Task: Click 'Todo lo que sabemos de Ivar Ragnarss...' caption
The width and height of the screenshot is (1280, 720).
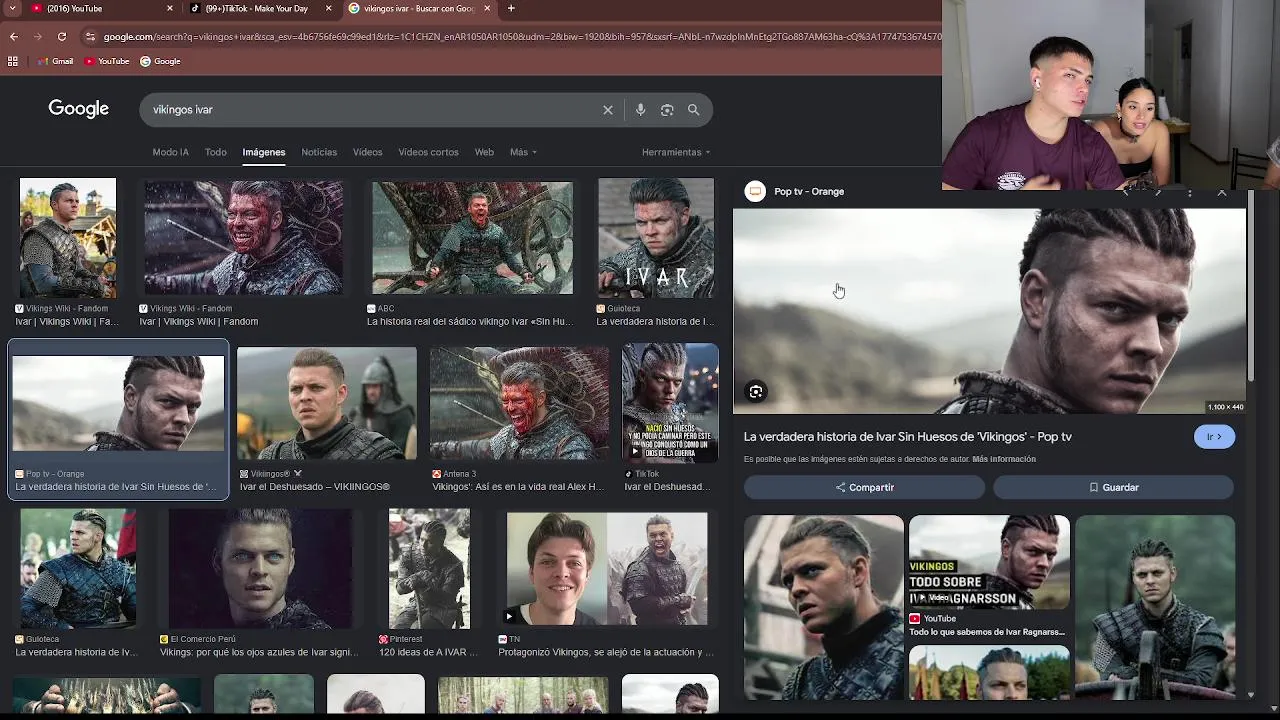Action: pyautogui.click(x=986, y=632)
